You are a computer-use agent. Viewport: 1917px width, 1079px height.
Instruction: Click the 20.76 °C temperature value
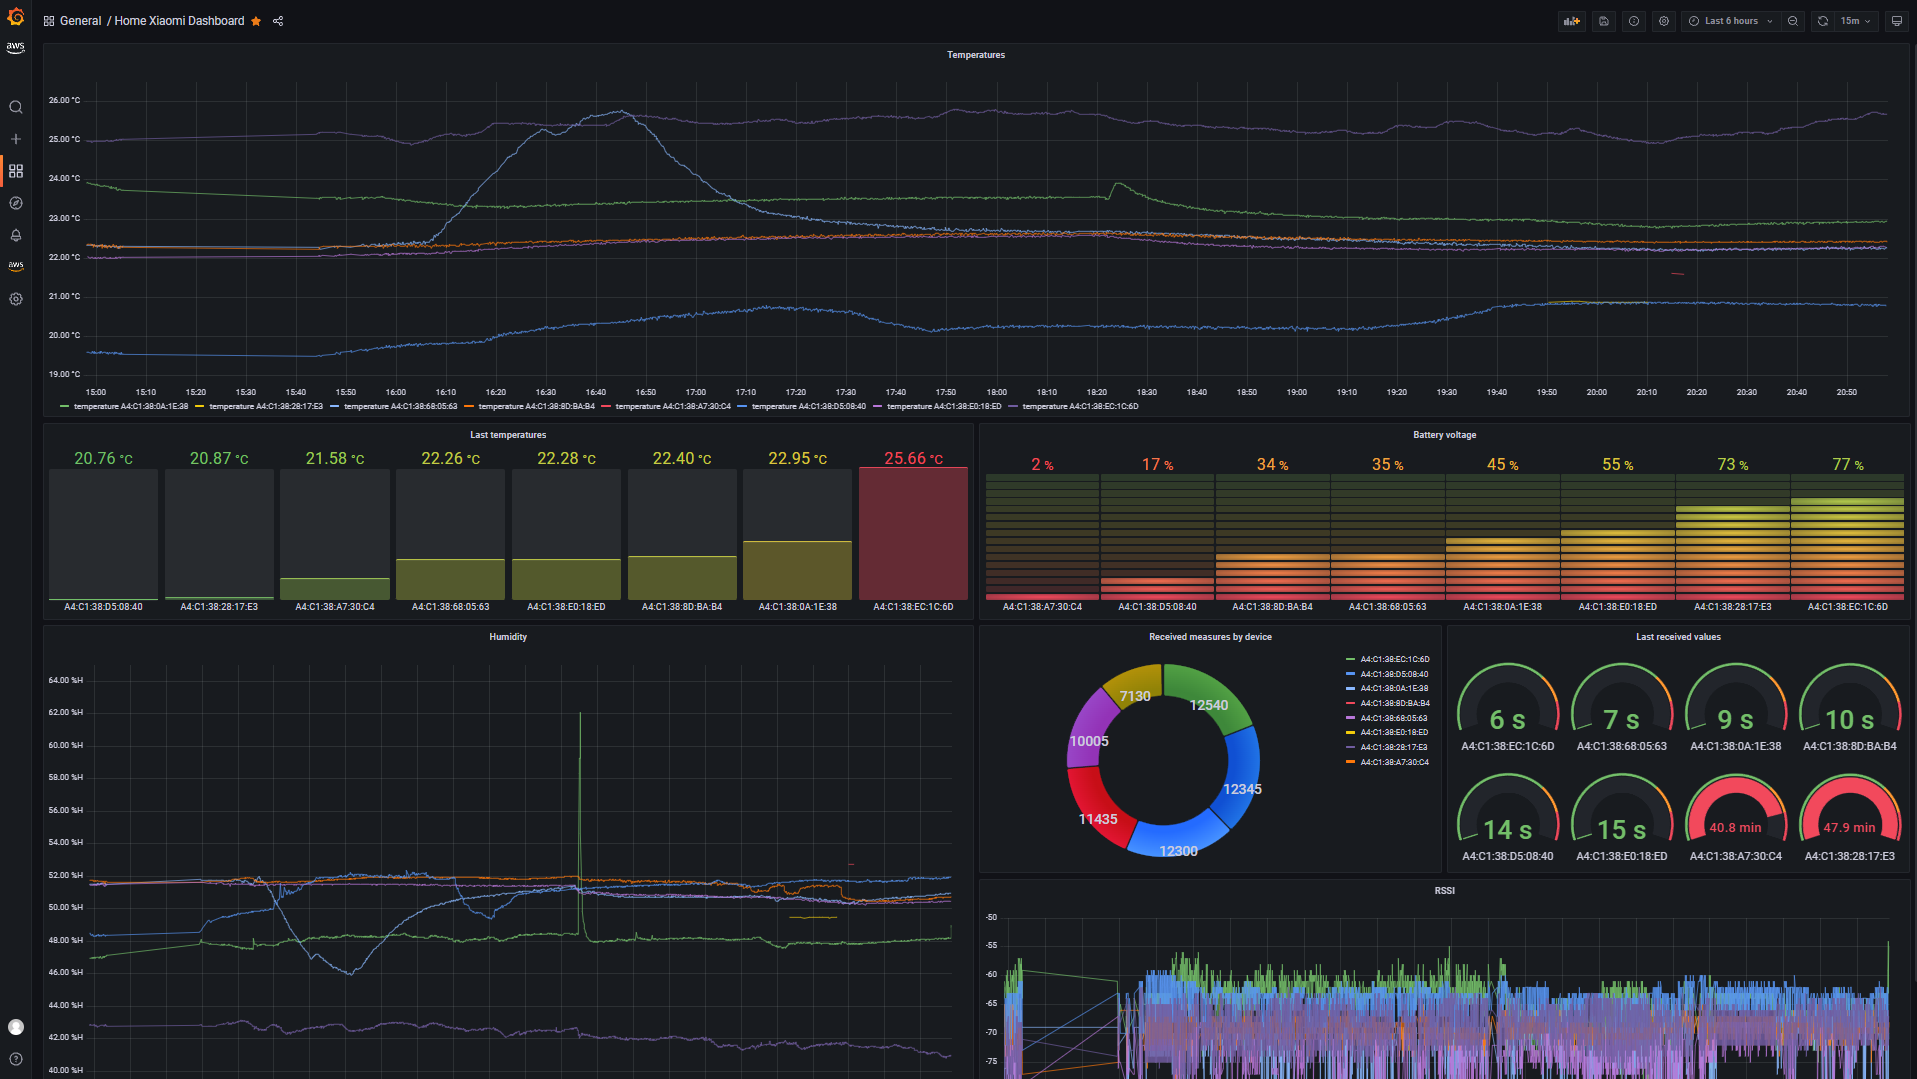point(103,458)
